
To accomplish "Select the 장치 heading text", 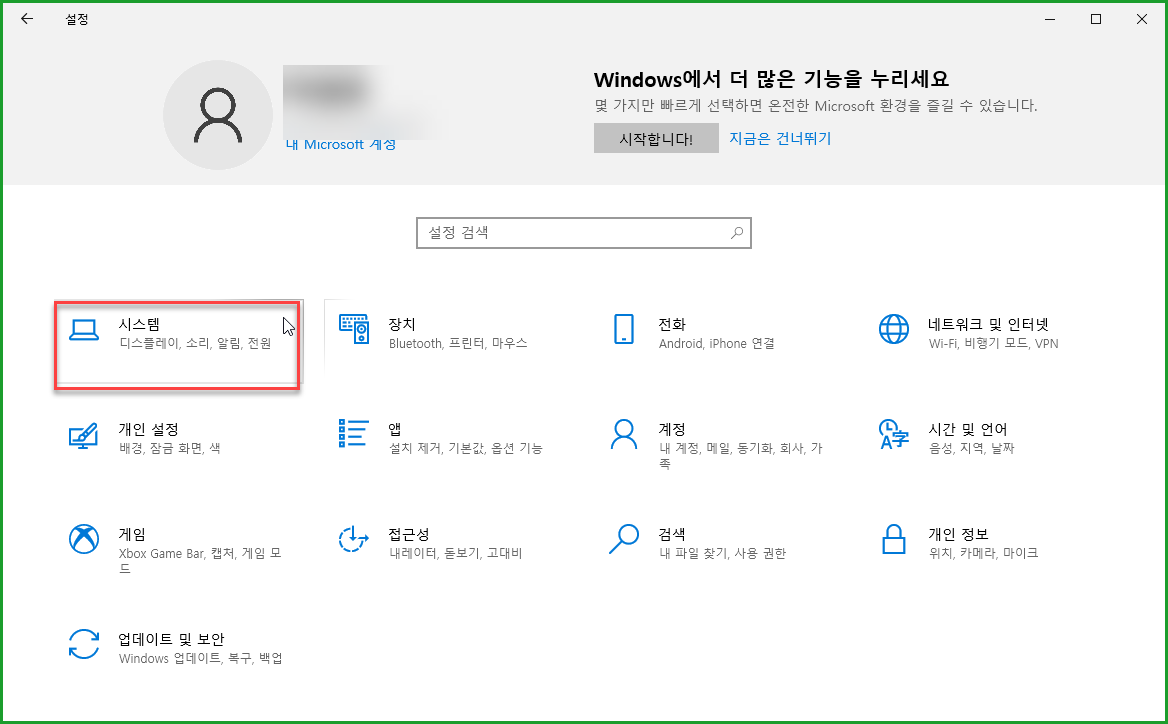I will point(402,324).
